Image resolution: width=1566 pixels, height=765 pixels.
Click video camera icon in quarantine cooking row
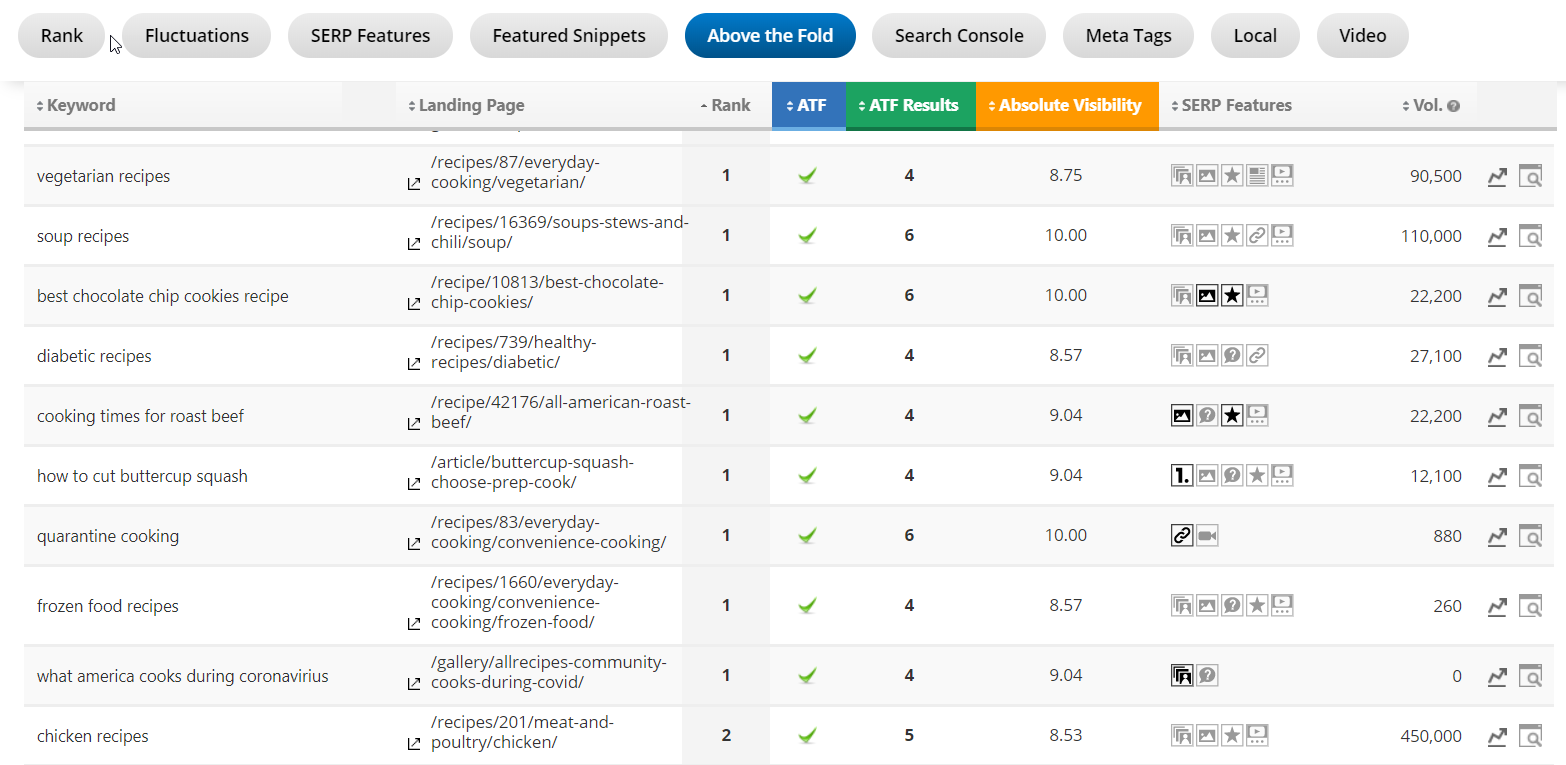tap(1207, 536)
